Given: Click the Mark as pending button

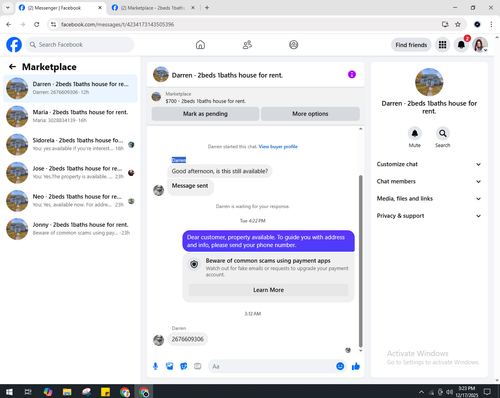Looking at the screenshot, I should pos(205,114).
